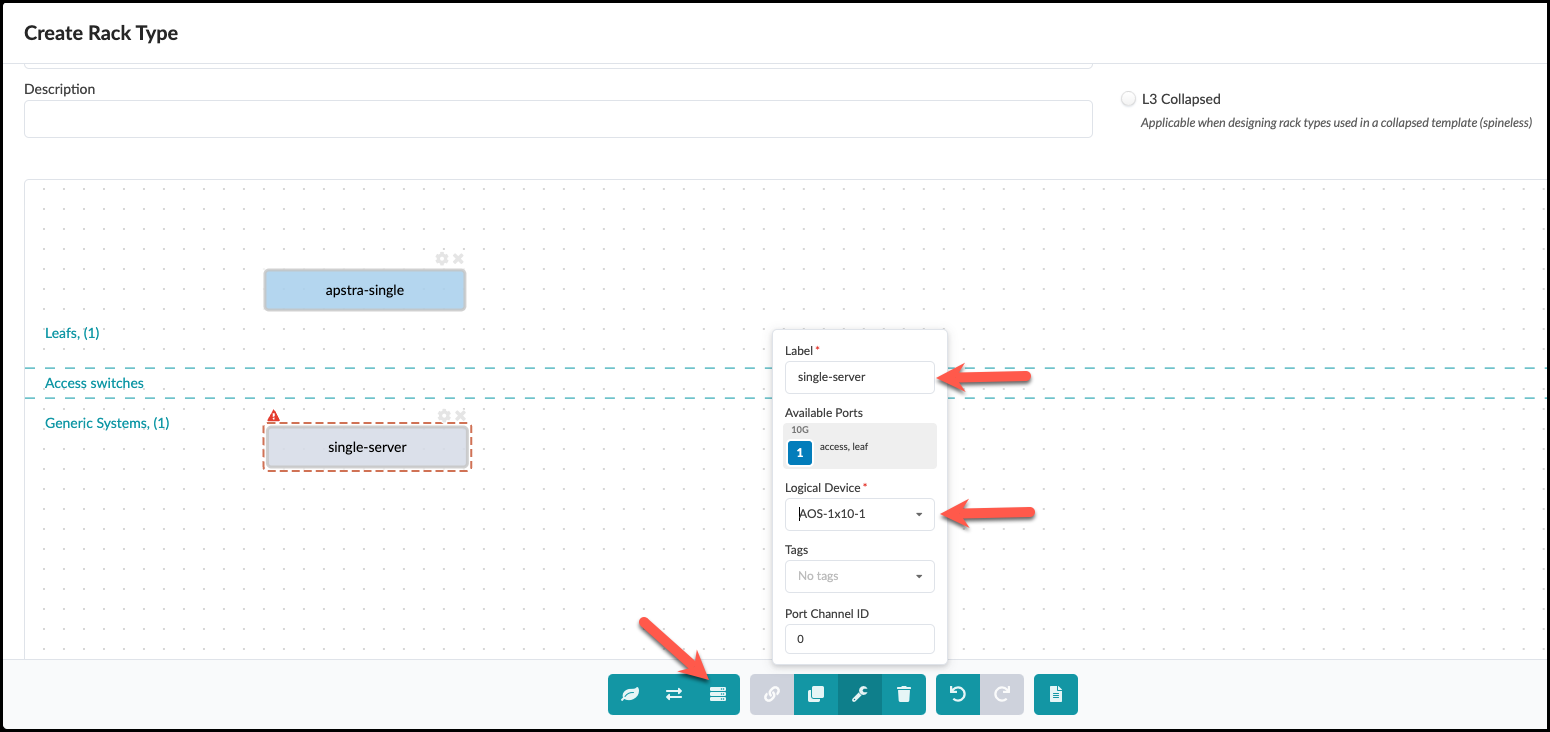1550x732 pixels.
Task: Click the redo arrow icon
Action: (1002, 694)
